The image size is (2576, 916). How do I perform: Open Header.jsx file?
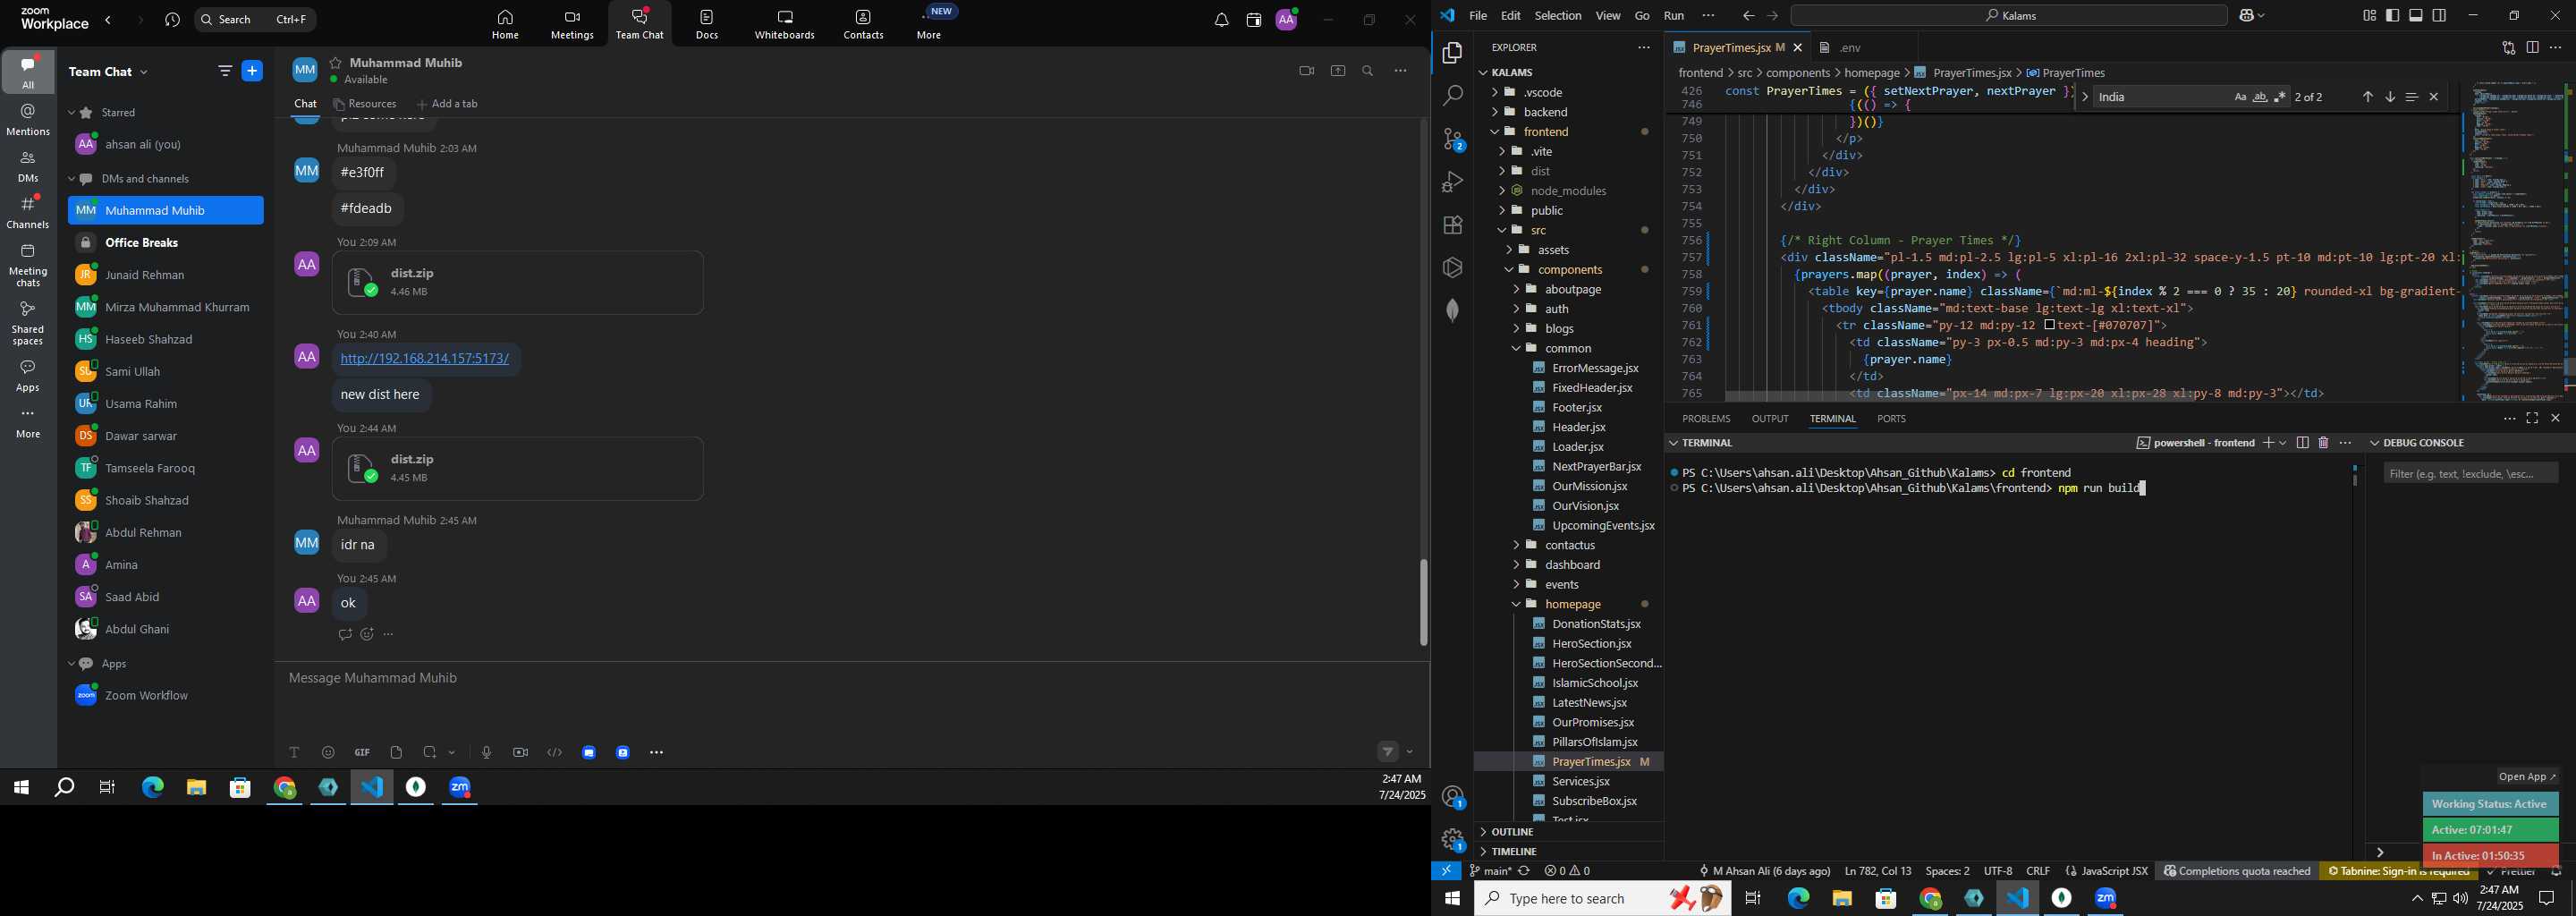pyautogui.click(x=1578, y=427)
